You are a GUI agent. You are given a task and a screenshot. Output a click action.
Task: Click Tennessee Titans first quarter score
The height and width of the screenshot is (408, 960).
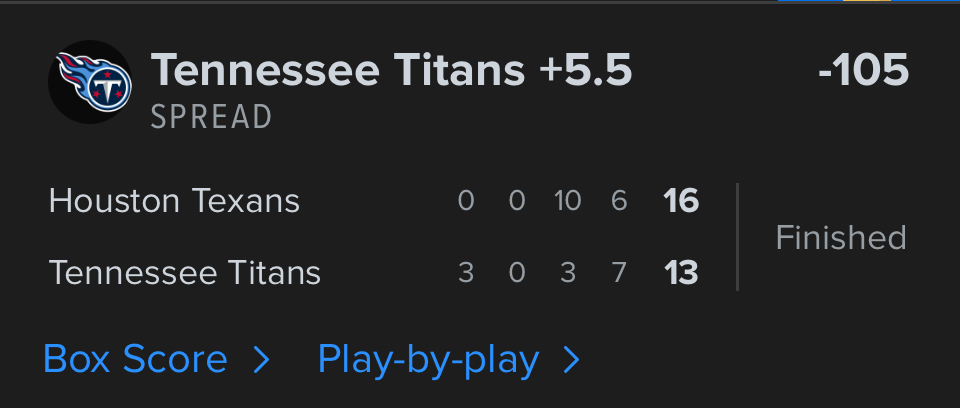coord(466,272)
